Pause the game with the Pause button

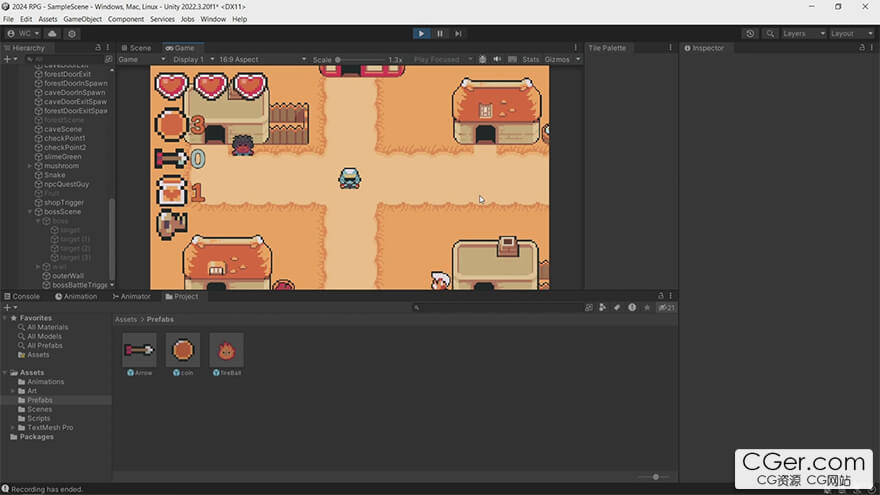tap(440, 34)
